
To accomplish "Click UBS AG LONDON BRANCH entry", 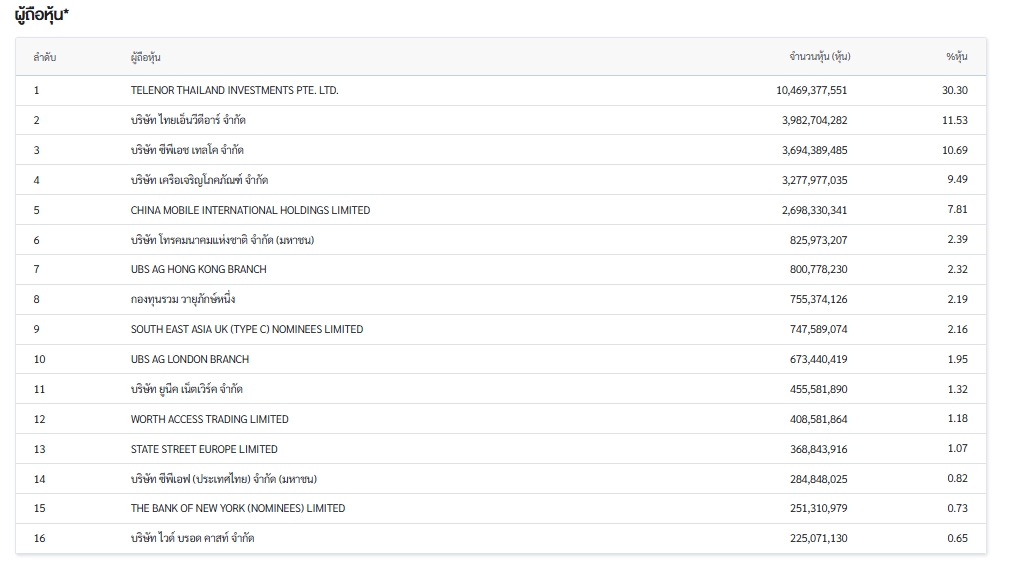I will (190, 359).
